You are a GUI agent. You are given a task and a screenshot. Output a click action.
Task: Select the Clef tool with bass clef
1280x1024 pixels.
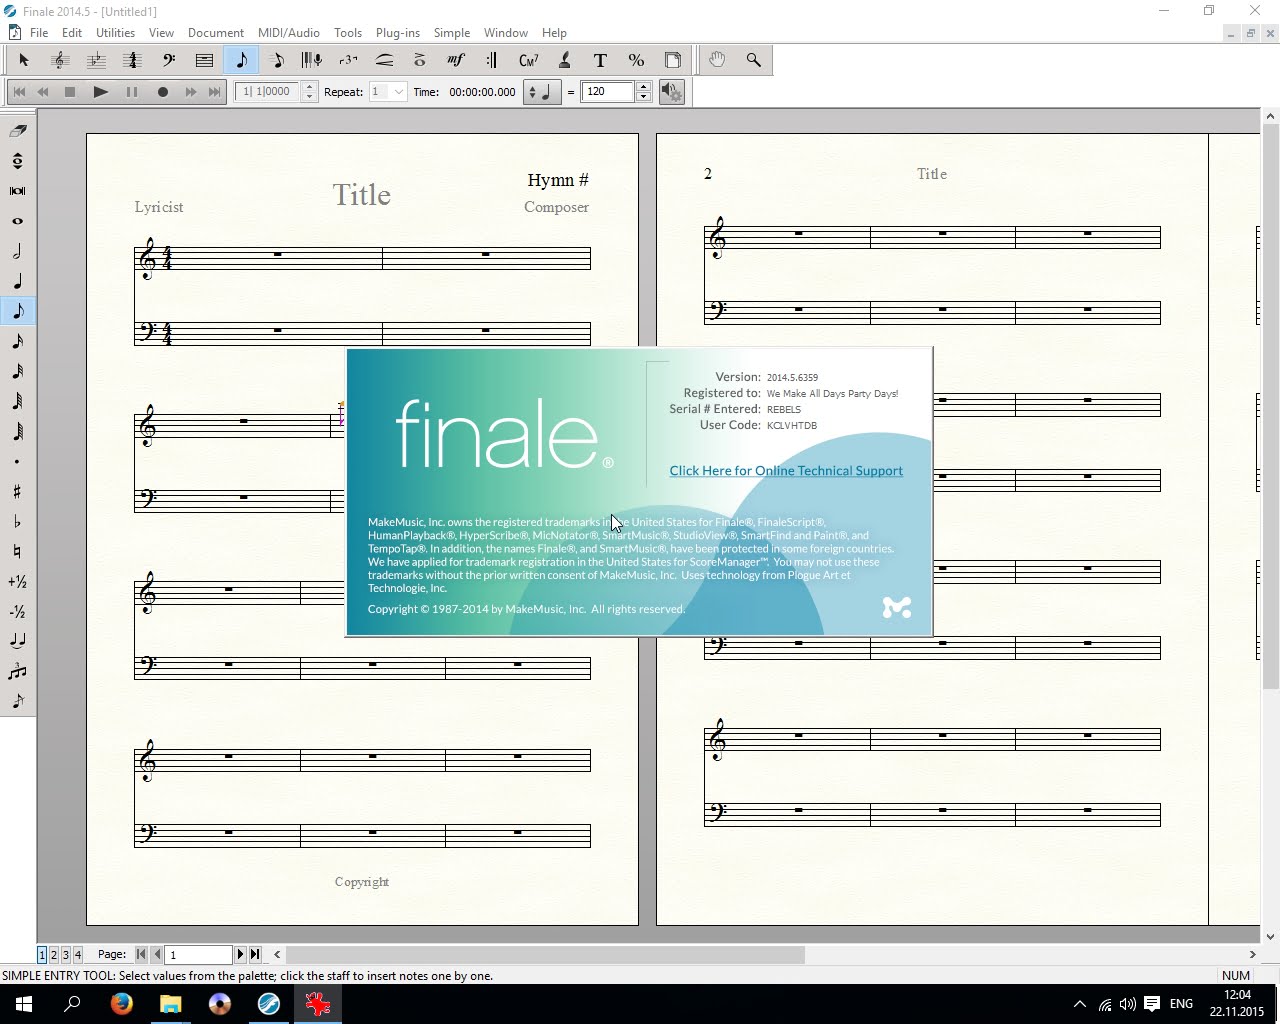(168, 60)
